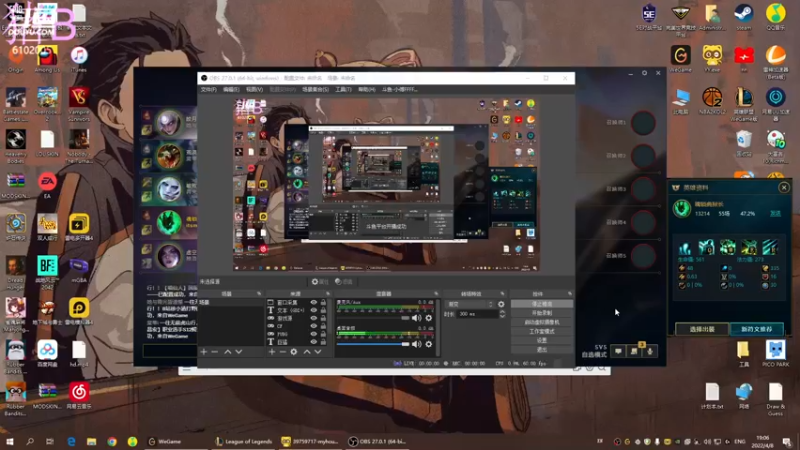
Task: Click the stop streaming button in OBS
Action: point(542,304)
